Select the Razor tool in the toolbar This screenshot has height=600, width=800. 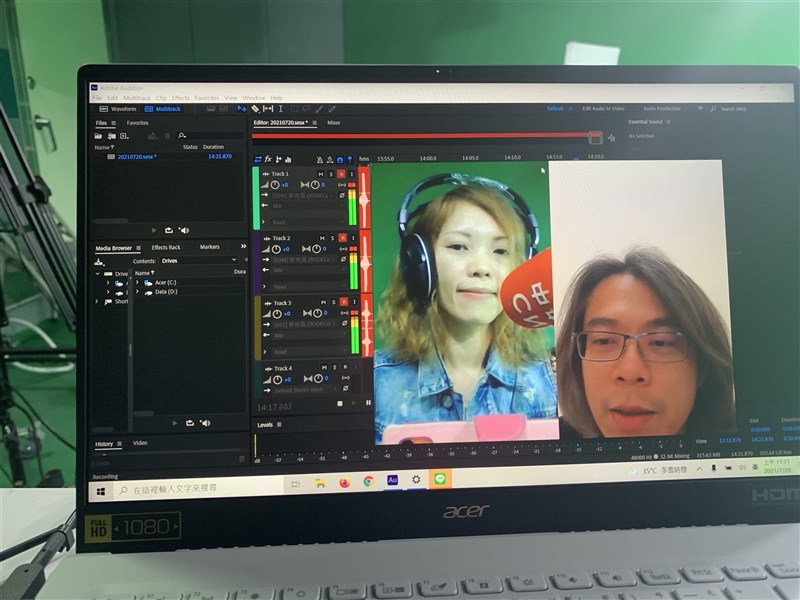pos(255,109)
